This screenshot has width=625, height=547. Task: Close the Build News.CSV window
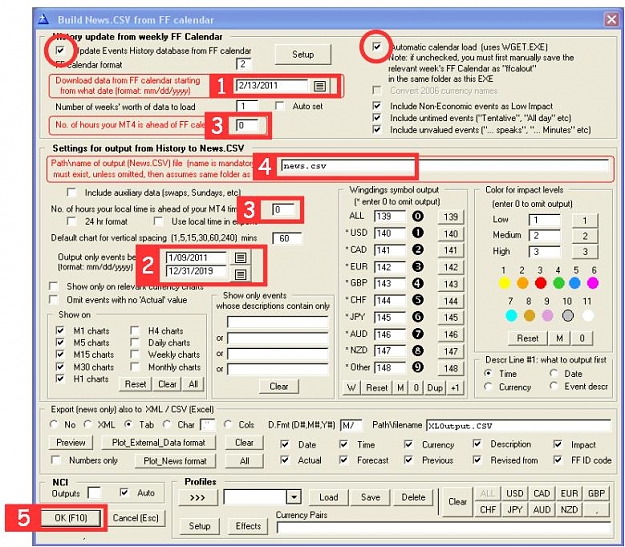(611, 19)
